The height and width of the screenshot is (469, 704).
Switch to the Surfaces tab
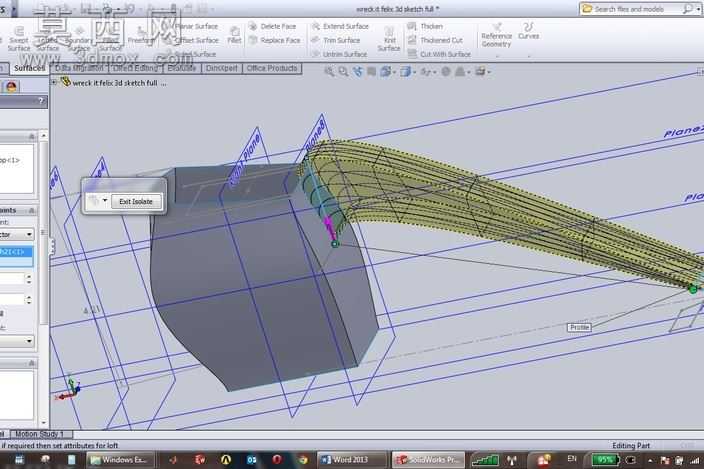pyautogui.click(x=29, y=68)
